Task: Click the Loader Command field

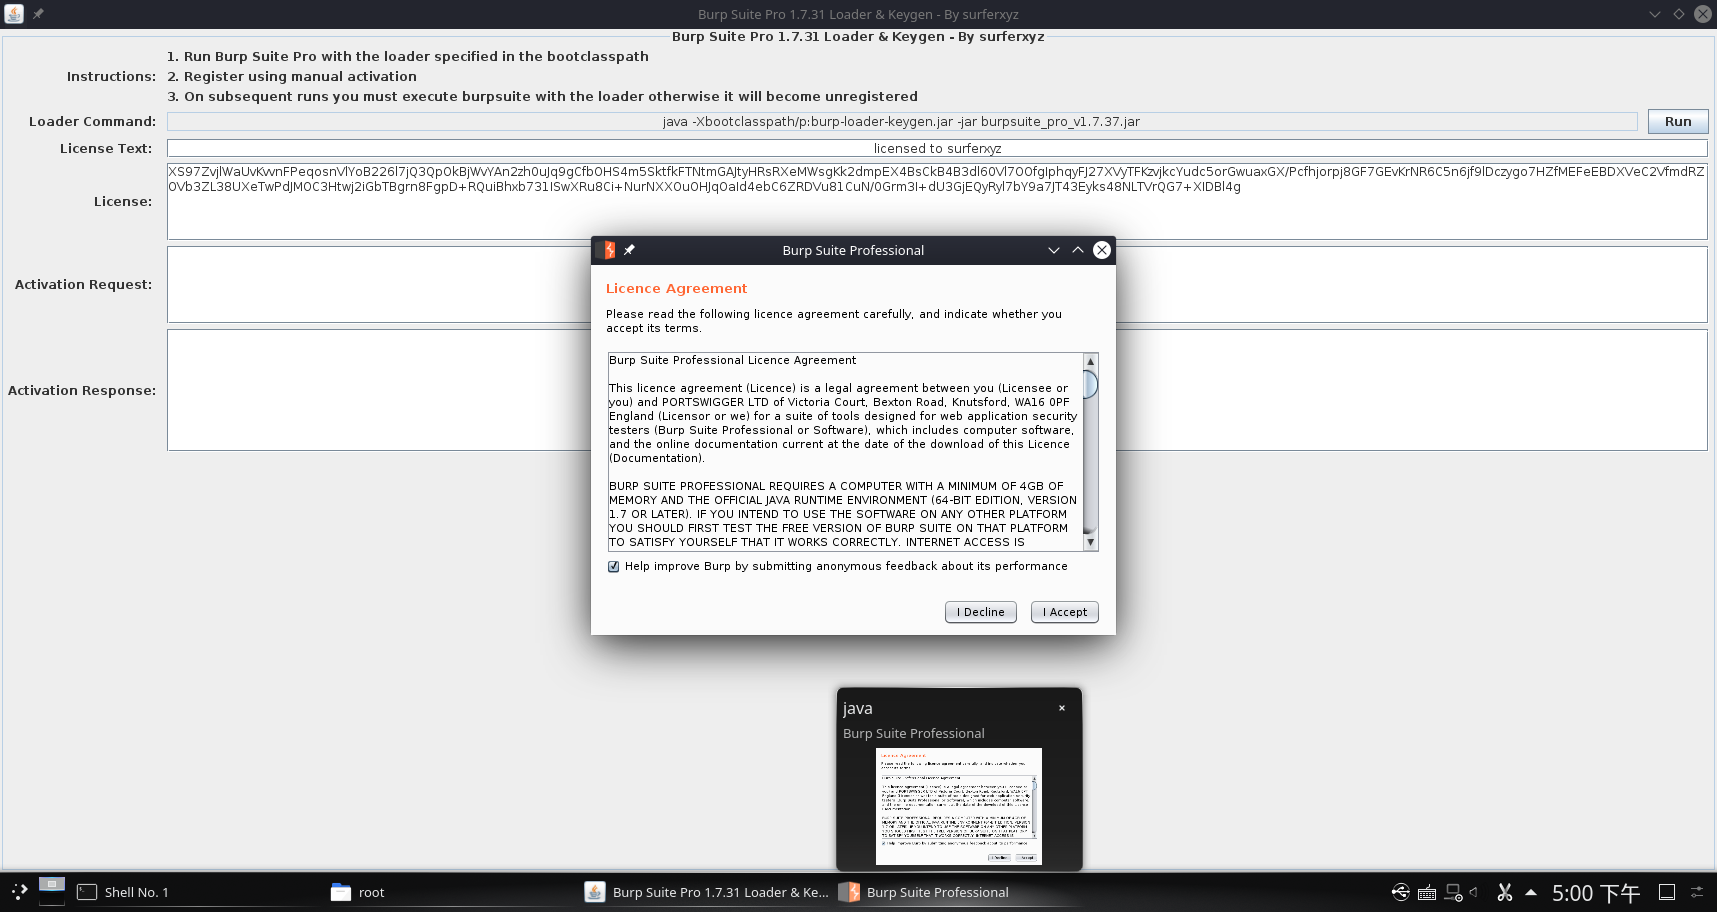Action: 901,121
